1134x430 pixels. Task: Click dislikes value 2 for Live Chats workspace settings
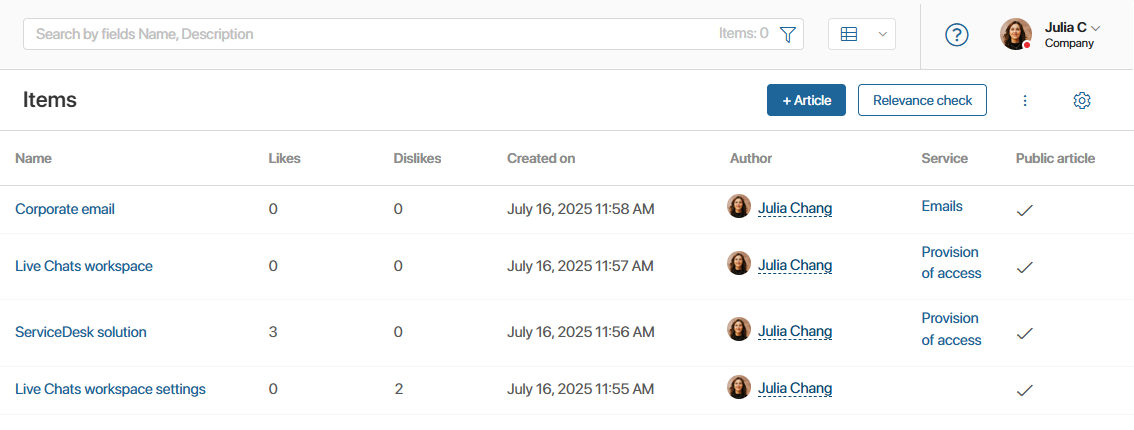coord(398,389)
